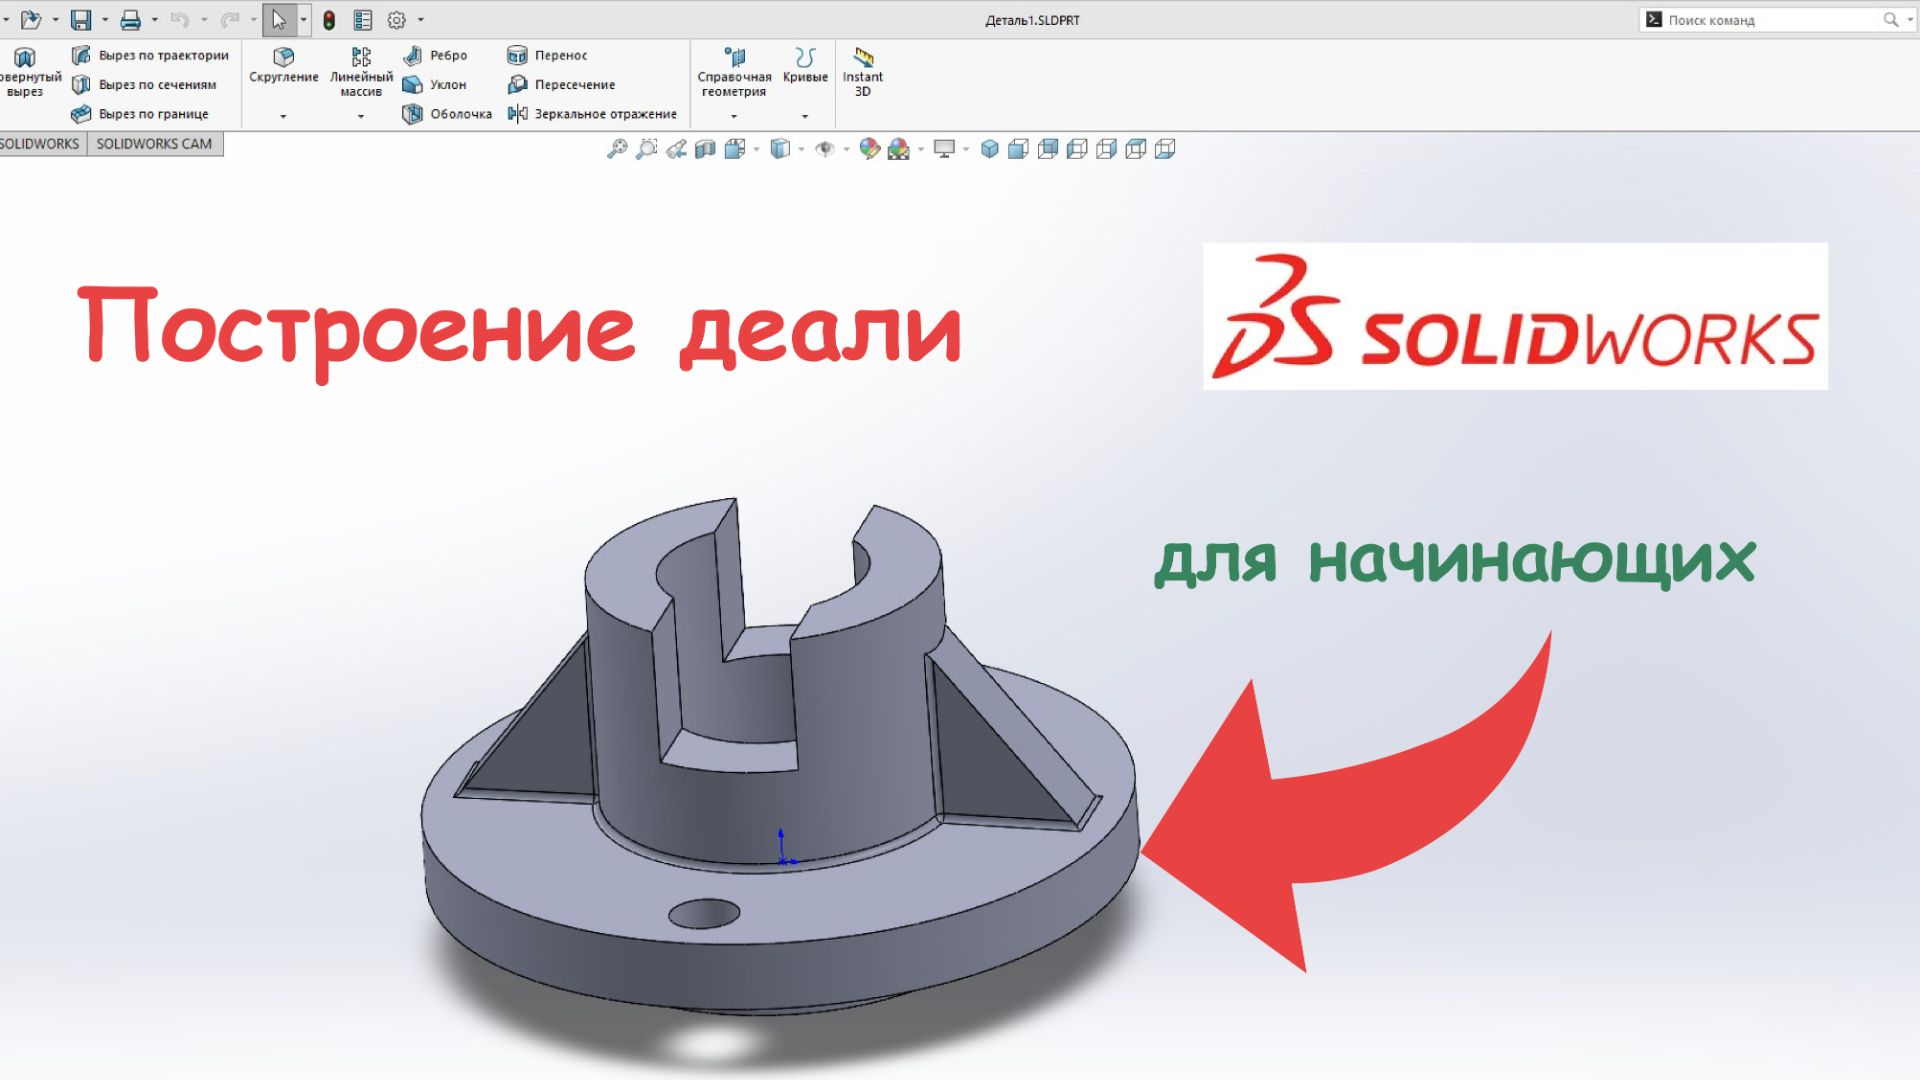Select the Вырез по траектории tool

click(x=150, y=55)
